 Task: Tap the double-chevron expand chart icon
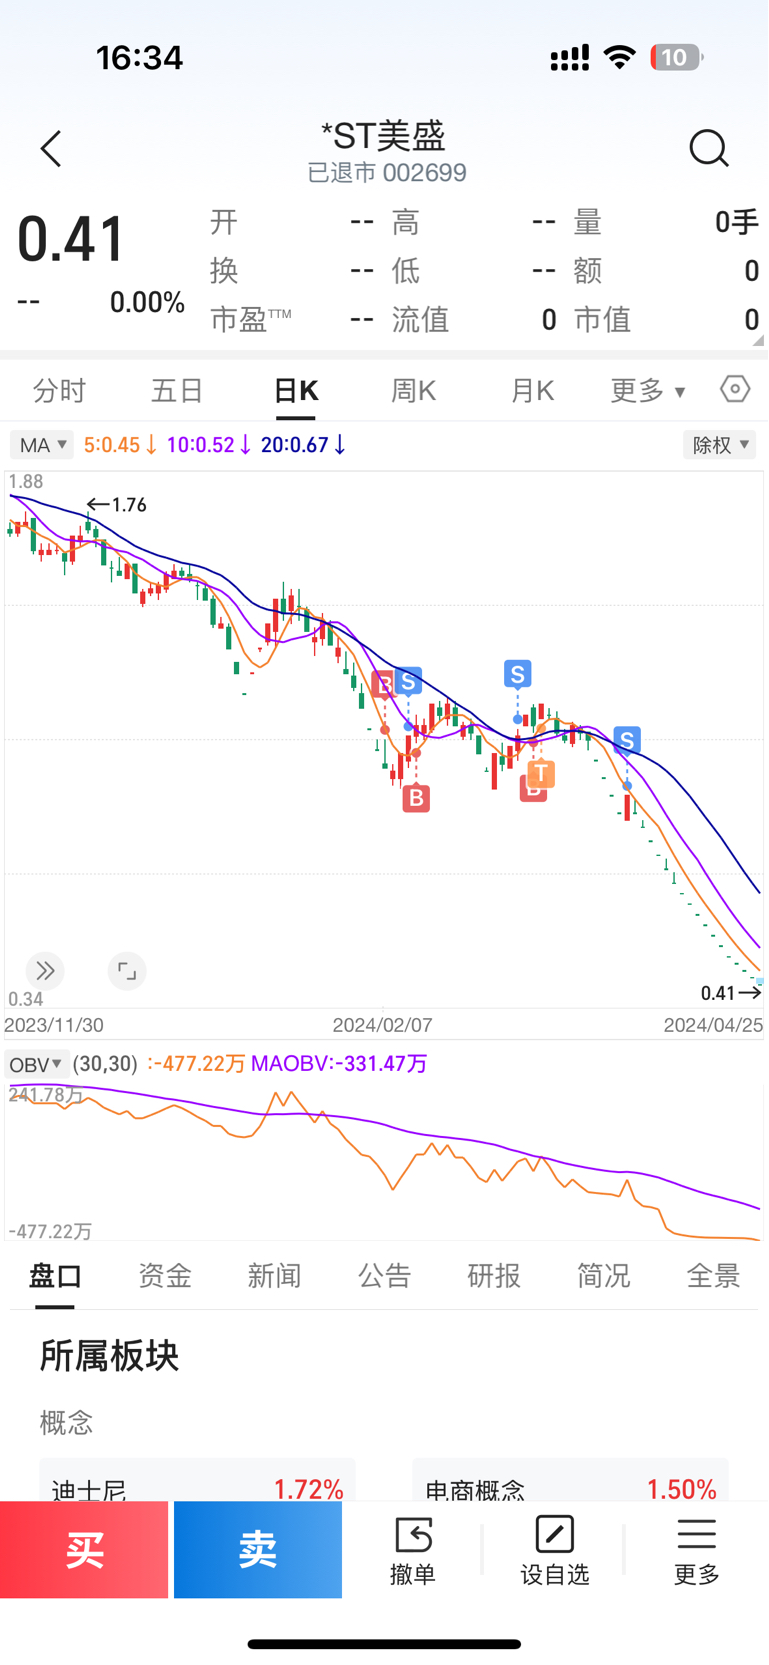click(45, 970)
